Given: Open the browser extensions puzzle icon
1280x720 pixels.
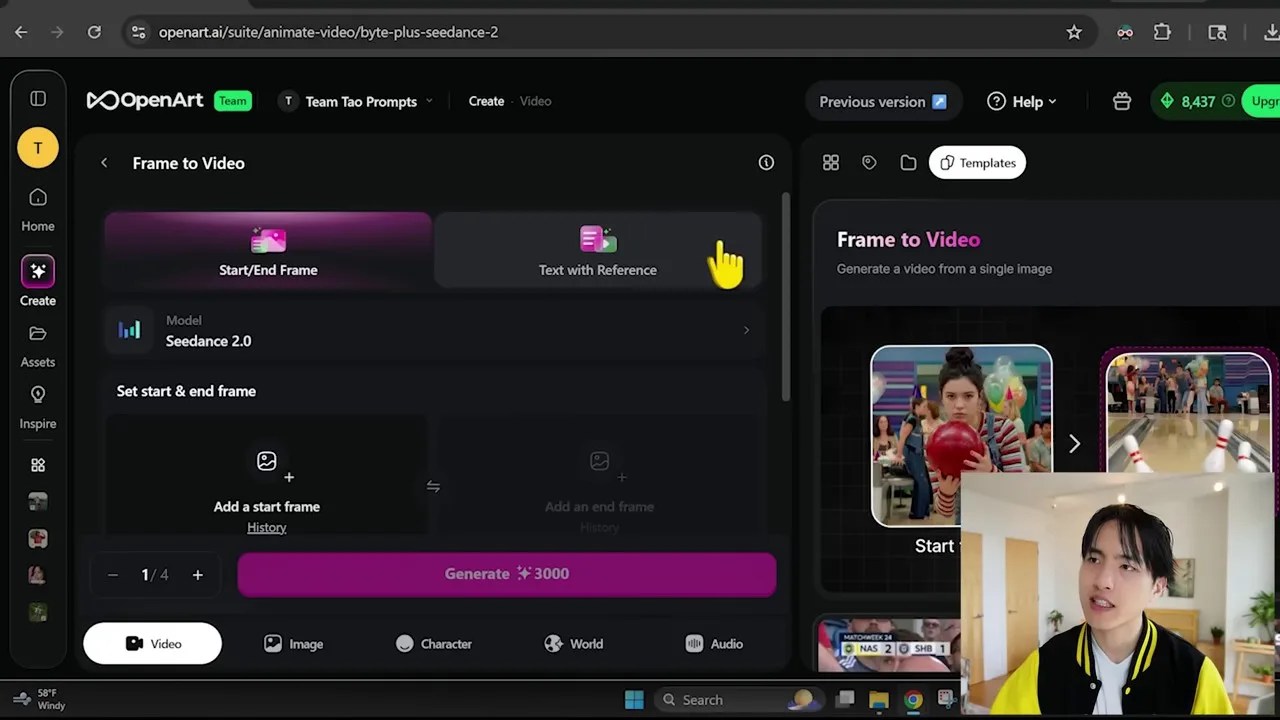Looking at the screenshot, I should pos(1162,32).
